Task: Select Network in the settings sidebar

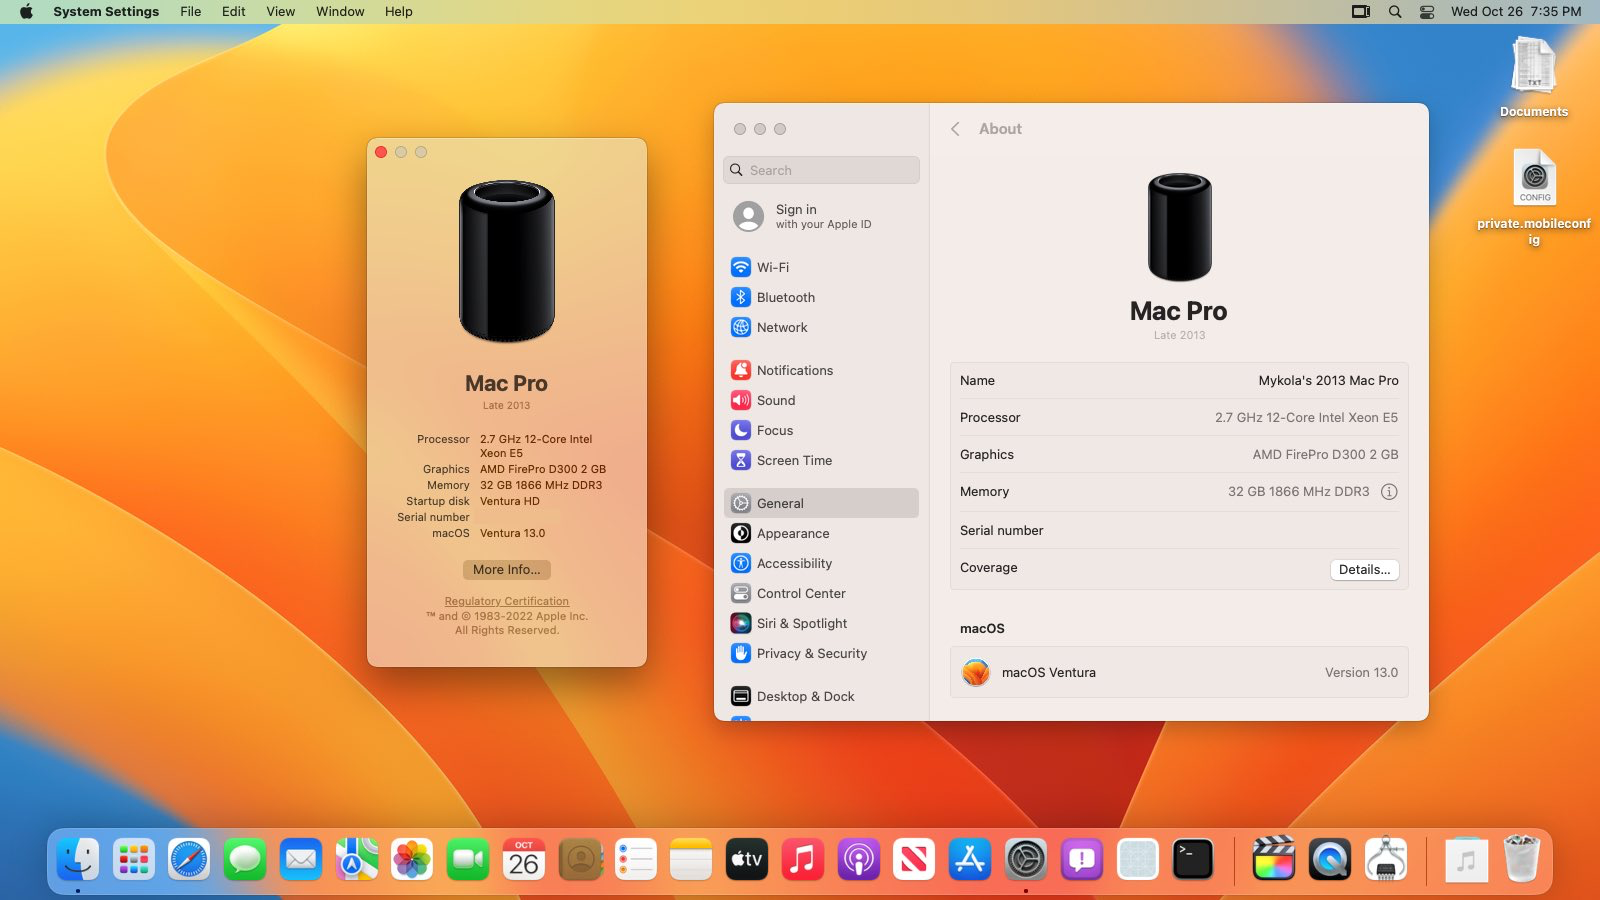Action: tap(821, 327)
